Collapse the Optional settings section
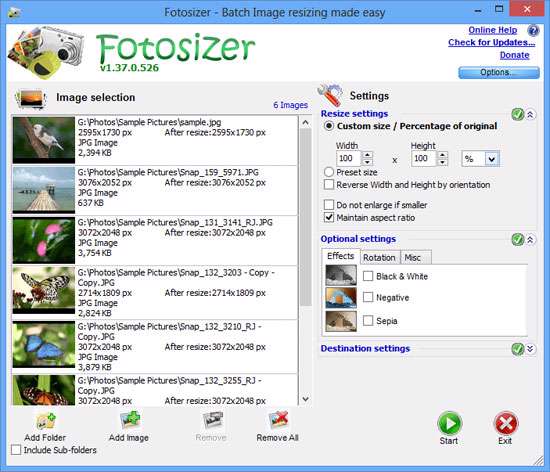The image size is (550, 472). 530,240
